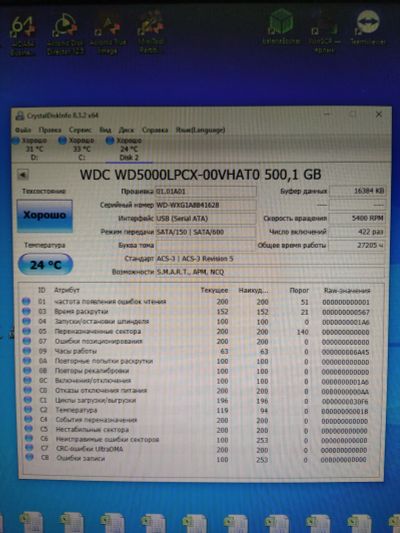This screenshot has width=400, height=533.
Task: Click raw value 000000006A45
Action: click(345, 352)
